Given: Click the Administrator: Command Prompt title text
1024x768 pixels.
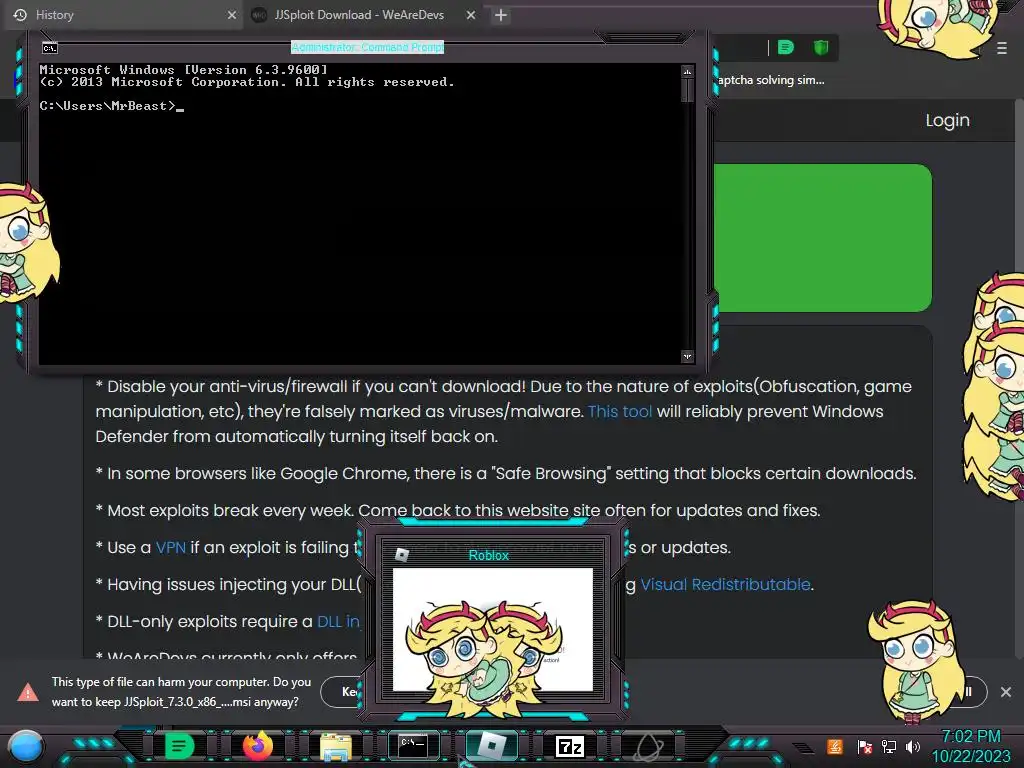Looking at the screenshot, I should (x=367, y=47).
